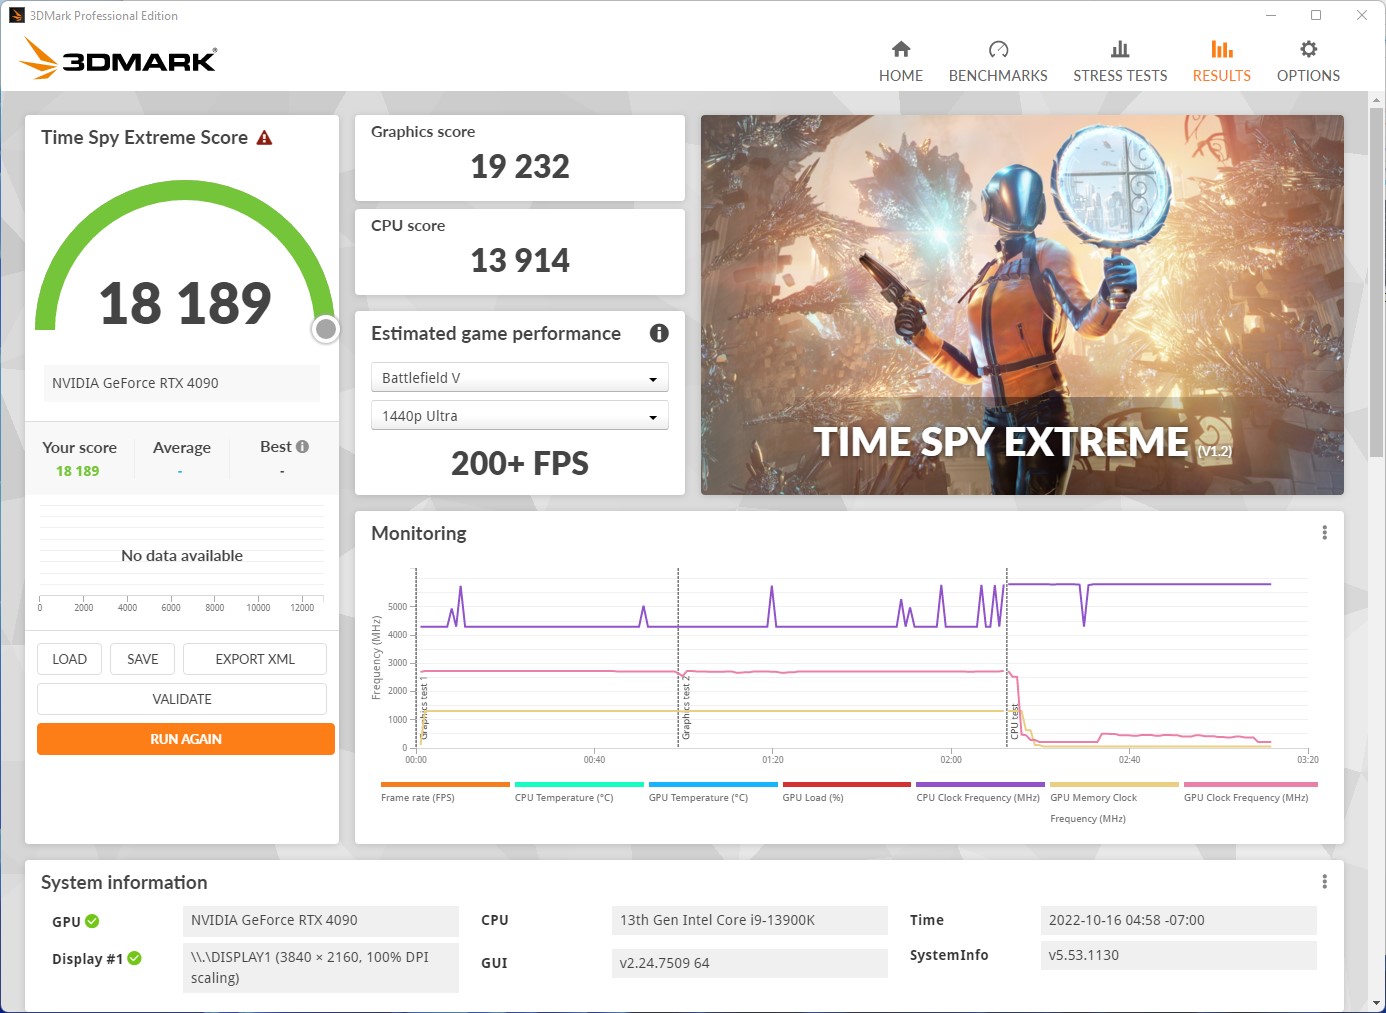Screen dimensions: 1386x1013
Task: Toggle the GPU Clock Frequency legend
Action: 1250,792
